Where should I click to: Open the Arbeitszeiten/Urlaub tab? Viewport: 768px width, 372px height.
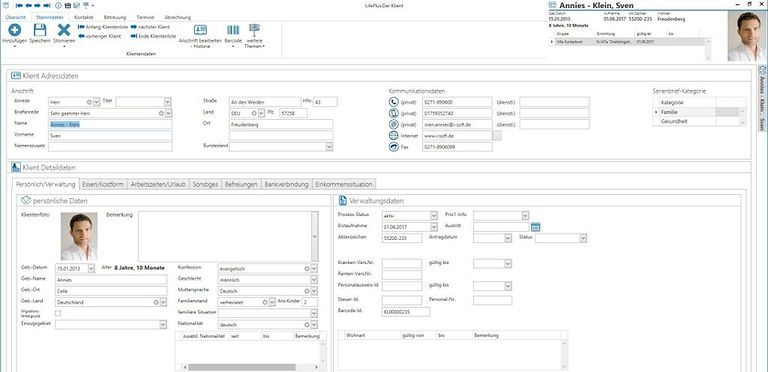(158, 185)
